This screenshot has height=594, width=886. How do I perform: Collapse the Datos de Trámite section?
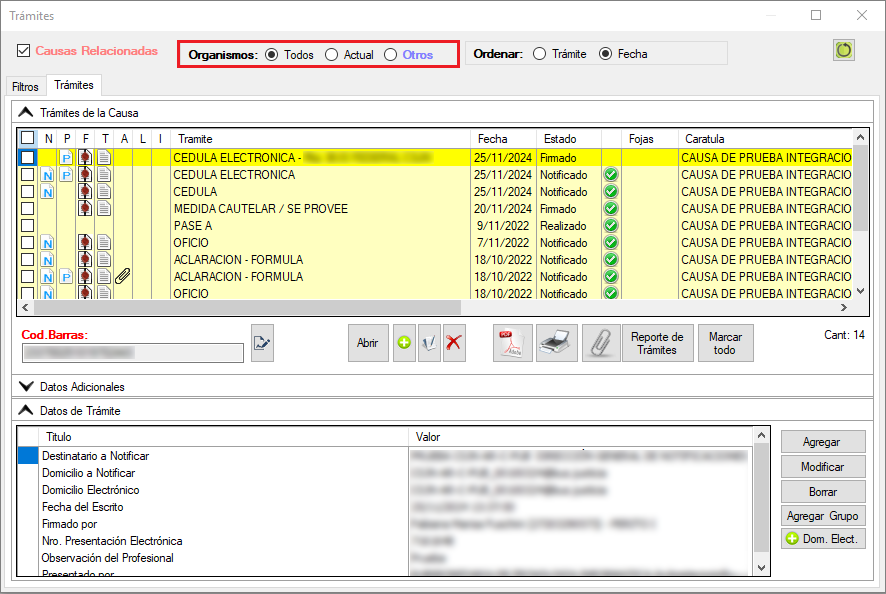pos(26,410)
